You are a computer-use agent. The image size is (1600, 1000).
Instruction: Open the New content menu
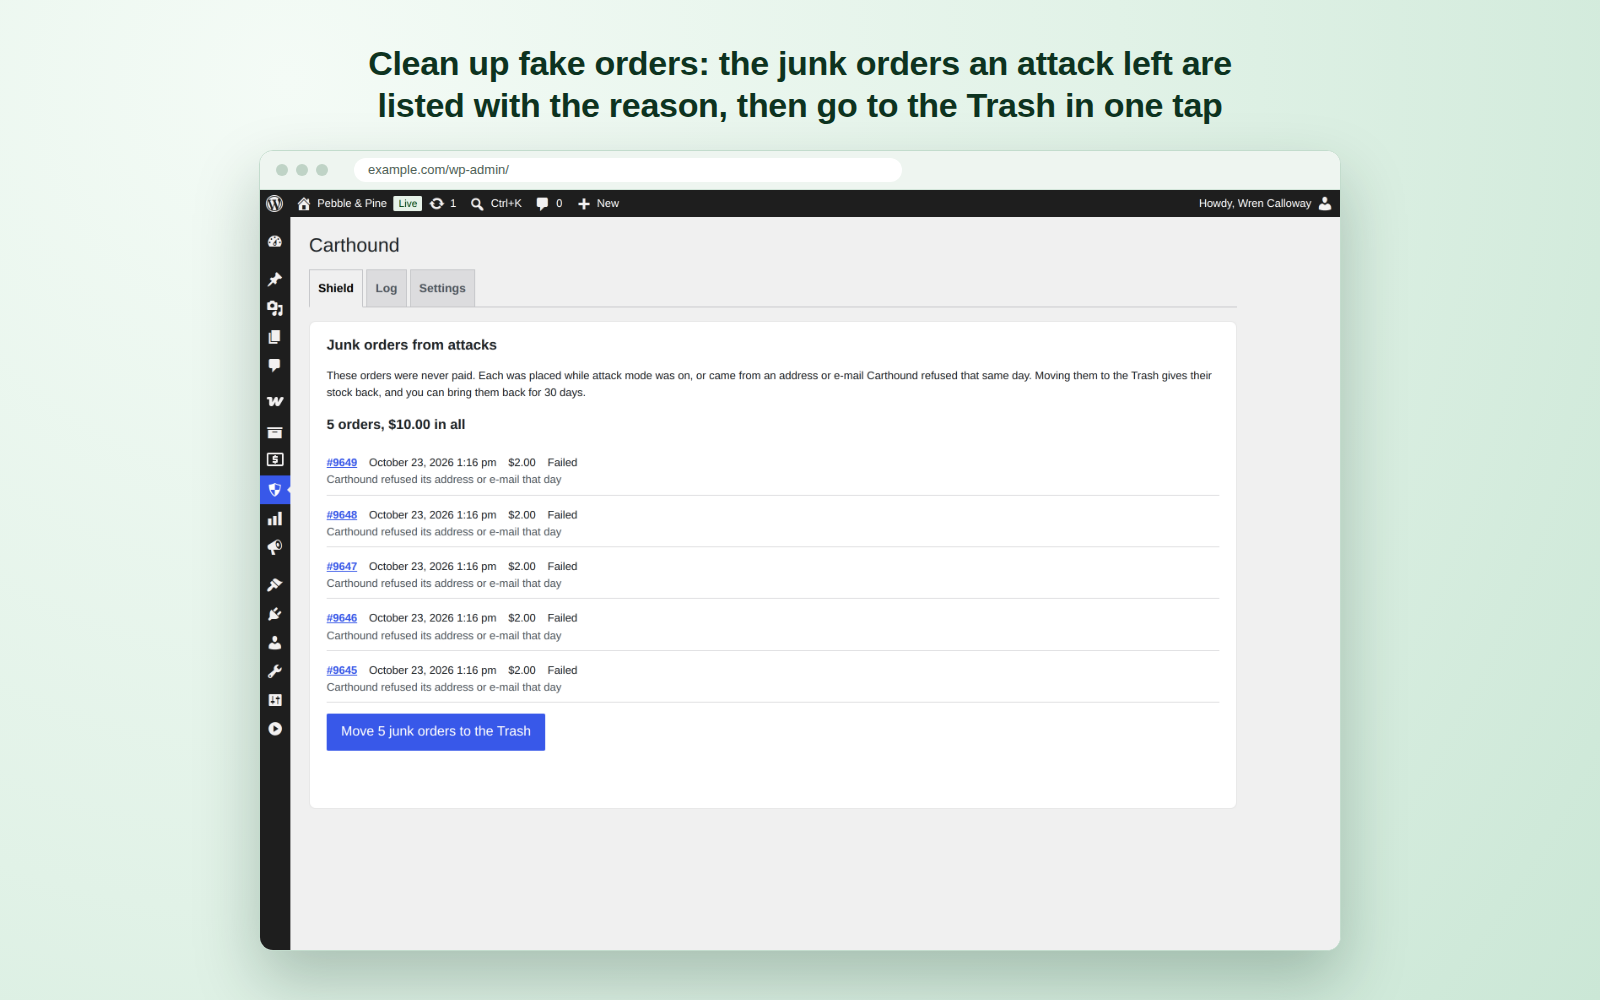click(599, 203)
